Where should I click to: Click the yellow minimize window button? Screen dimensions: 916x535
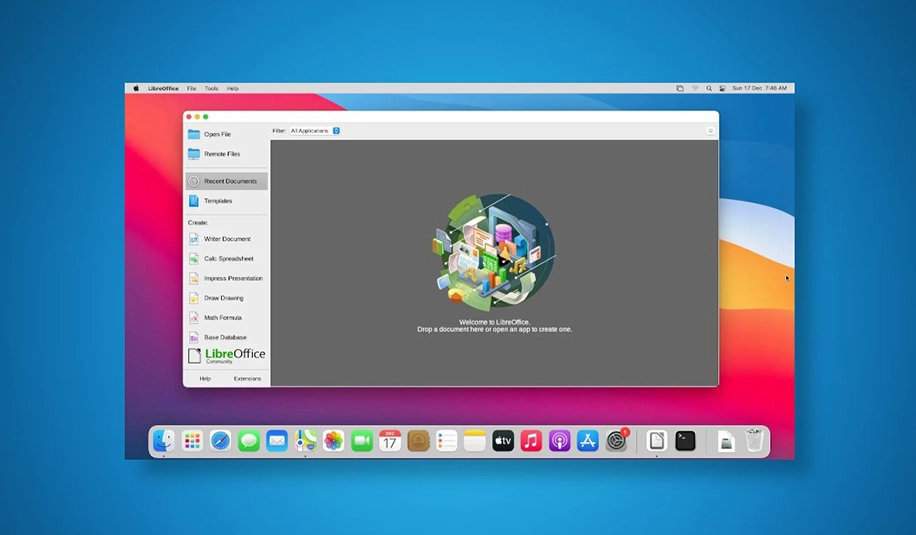pyautogui.click(x=197, y=117)
